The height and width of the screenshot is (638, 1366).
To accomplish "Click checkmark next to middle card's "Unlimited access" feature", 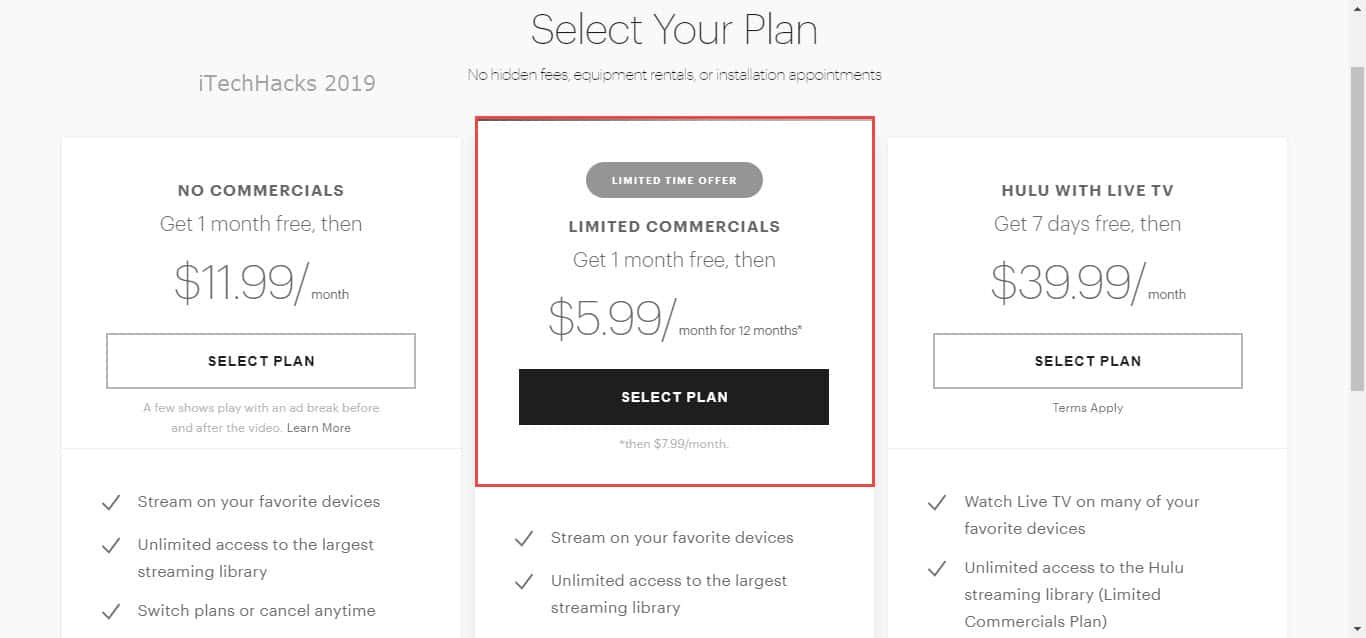I will click(x=524, y=582).
